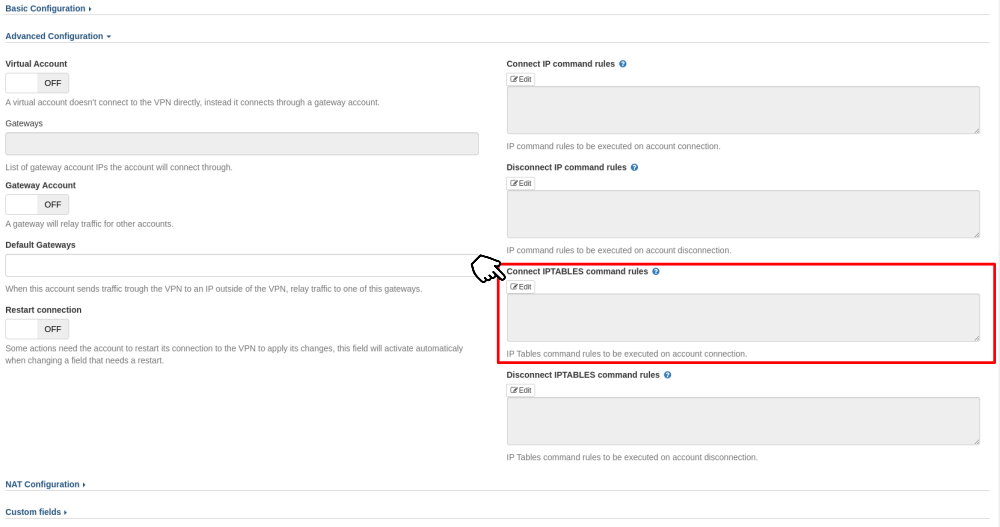Click the Gateways list field

[242, 144]
